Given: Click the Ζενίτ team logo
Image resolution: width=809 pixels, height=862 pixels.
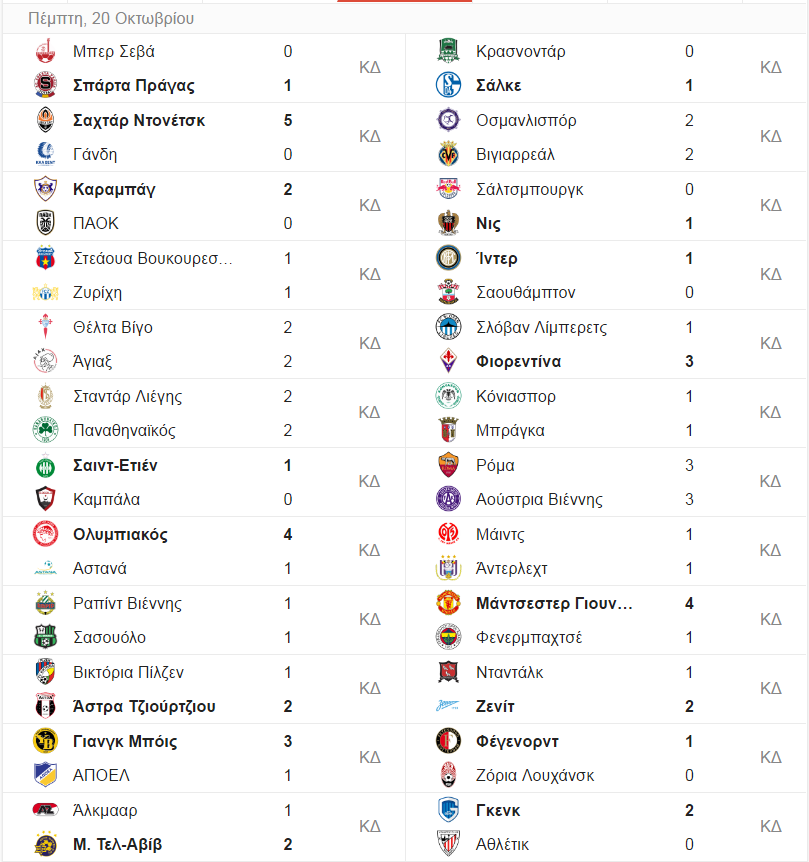Looking at the screenshot, I should tap(448, 706).
